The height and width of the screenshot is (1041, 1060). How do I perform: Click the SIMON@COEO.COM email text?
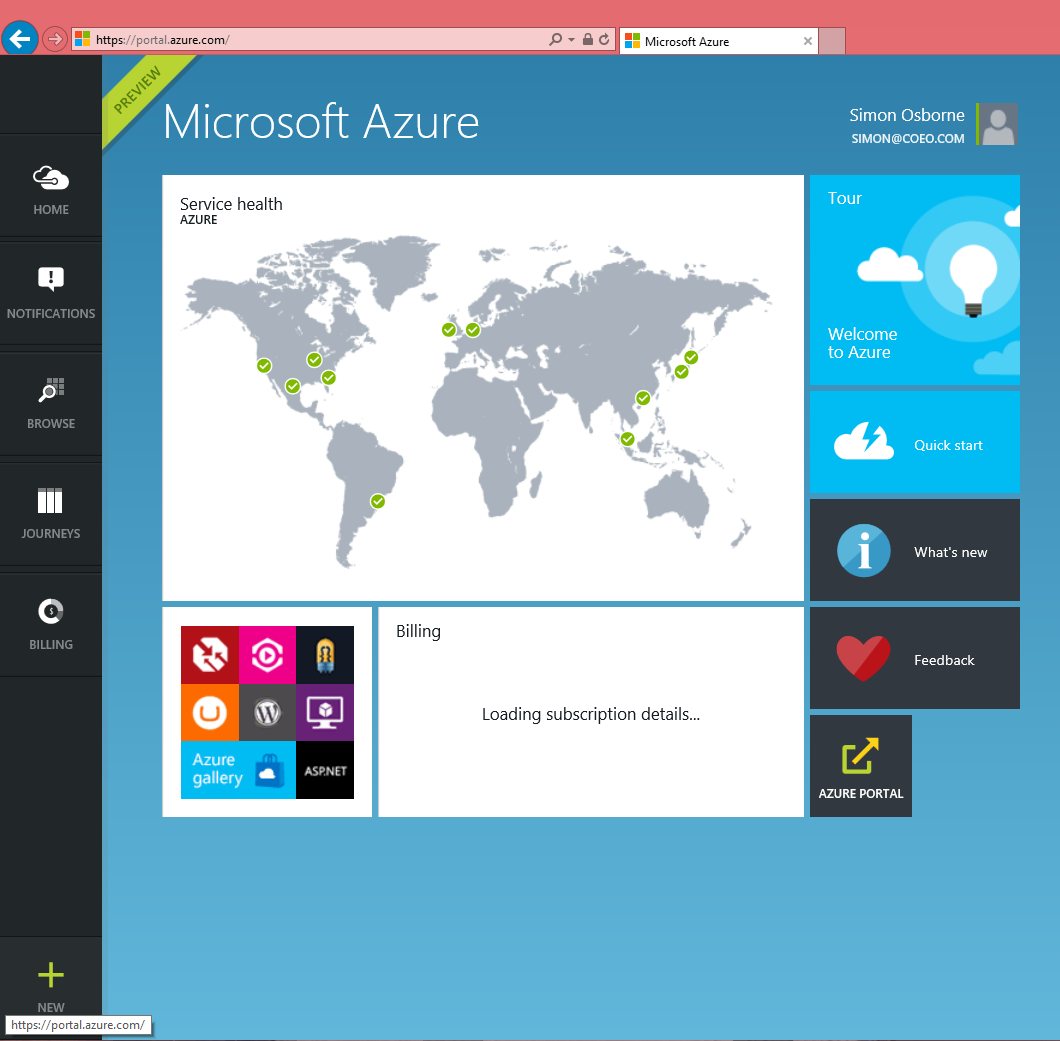pyautogui.click(x=907, y=139)
